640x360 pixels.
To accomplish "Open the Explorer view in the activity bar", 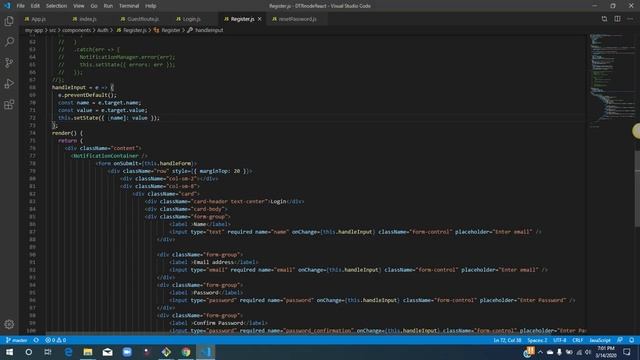I will [9, 21].
